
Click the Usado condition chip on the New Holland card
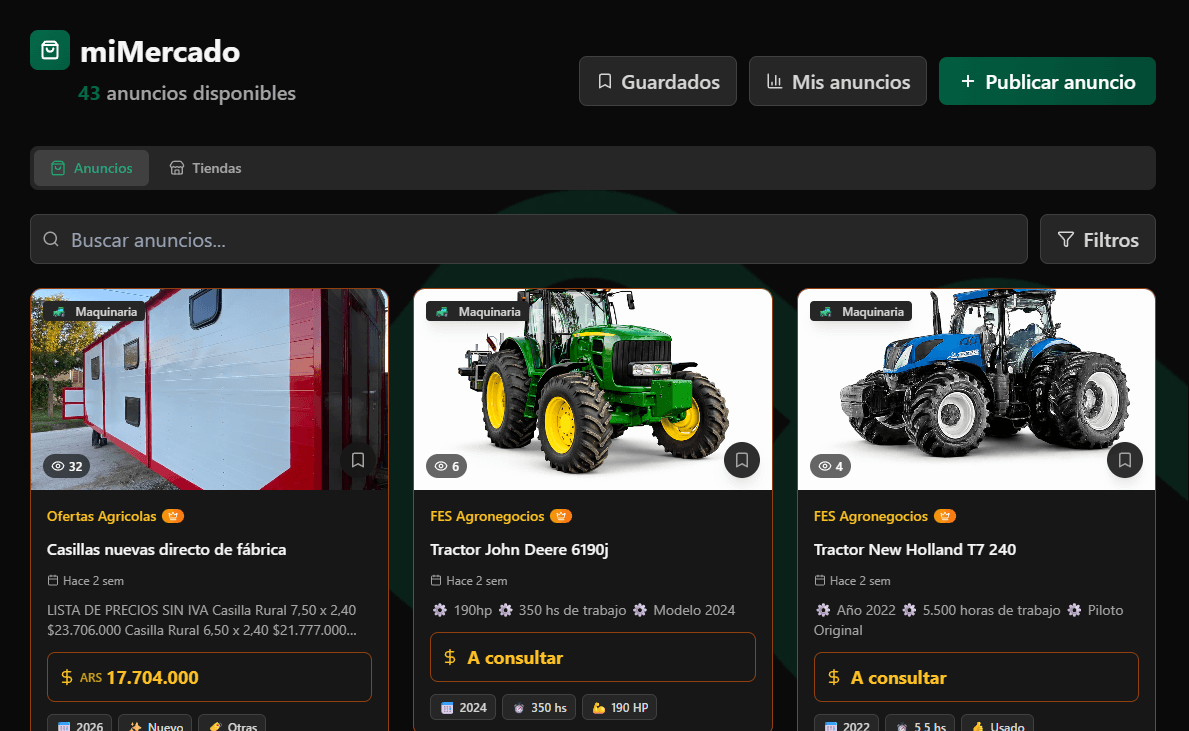point(997,726)
